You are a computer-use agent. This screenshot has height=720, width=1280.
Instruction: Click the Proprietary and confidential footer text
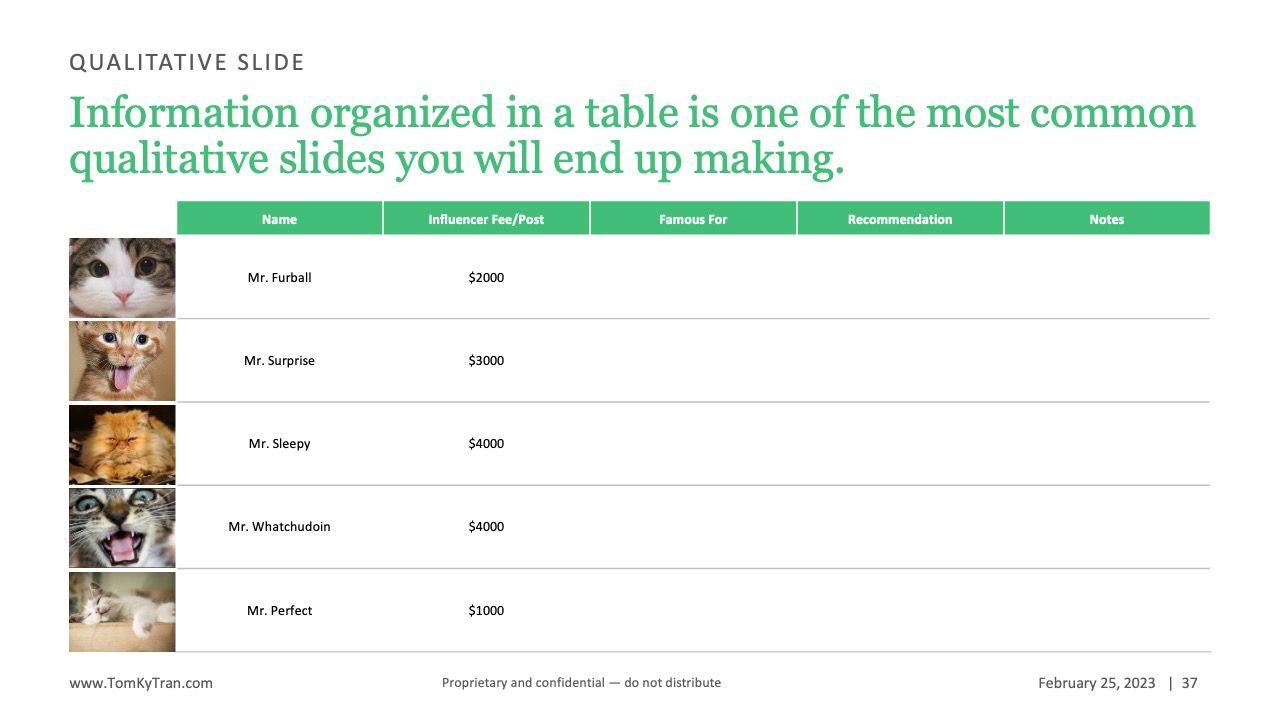coord(581,683)
